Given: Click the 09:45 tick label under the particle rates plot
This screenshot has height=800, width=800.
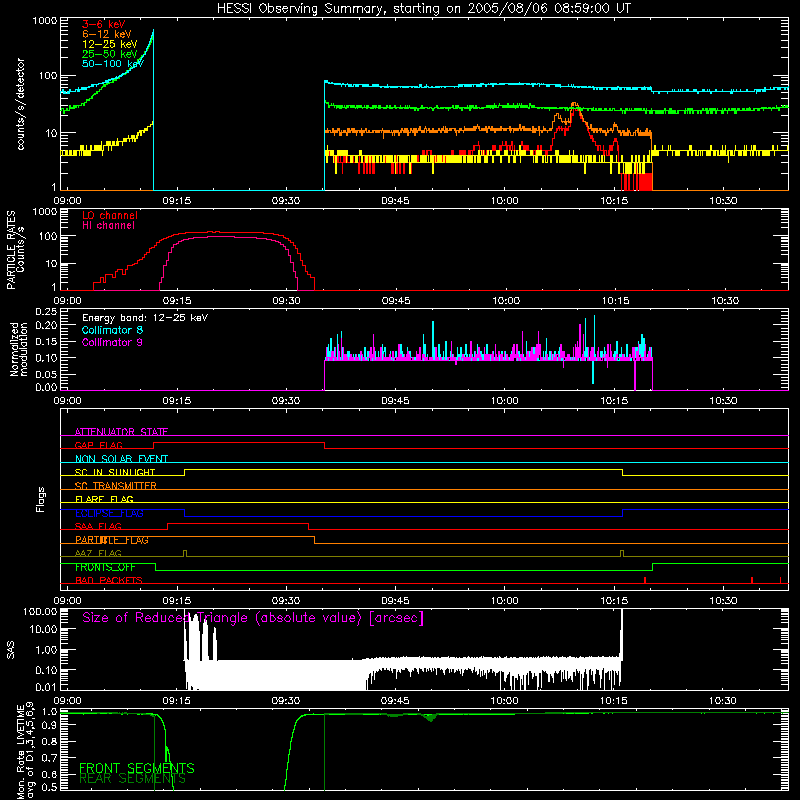Looking at the screenshot, I should pyautogui.click(x=396, y=301).
